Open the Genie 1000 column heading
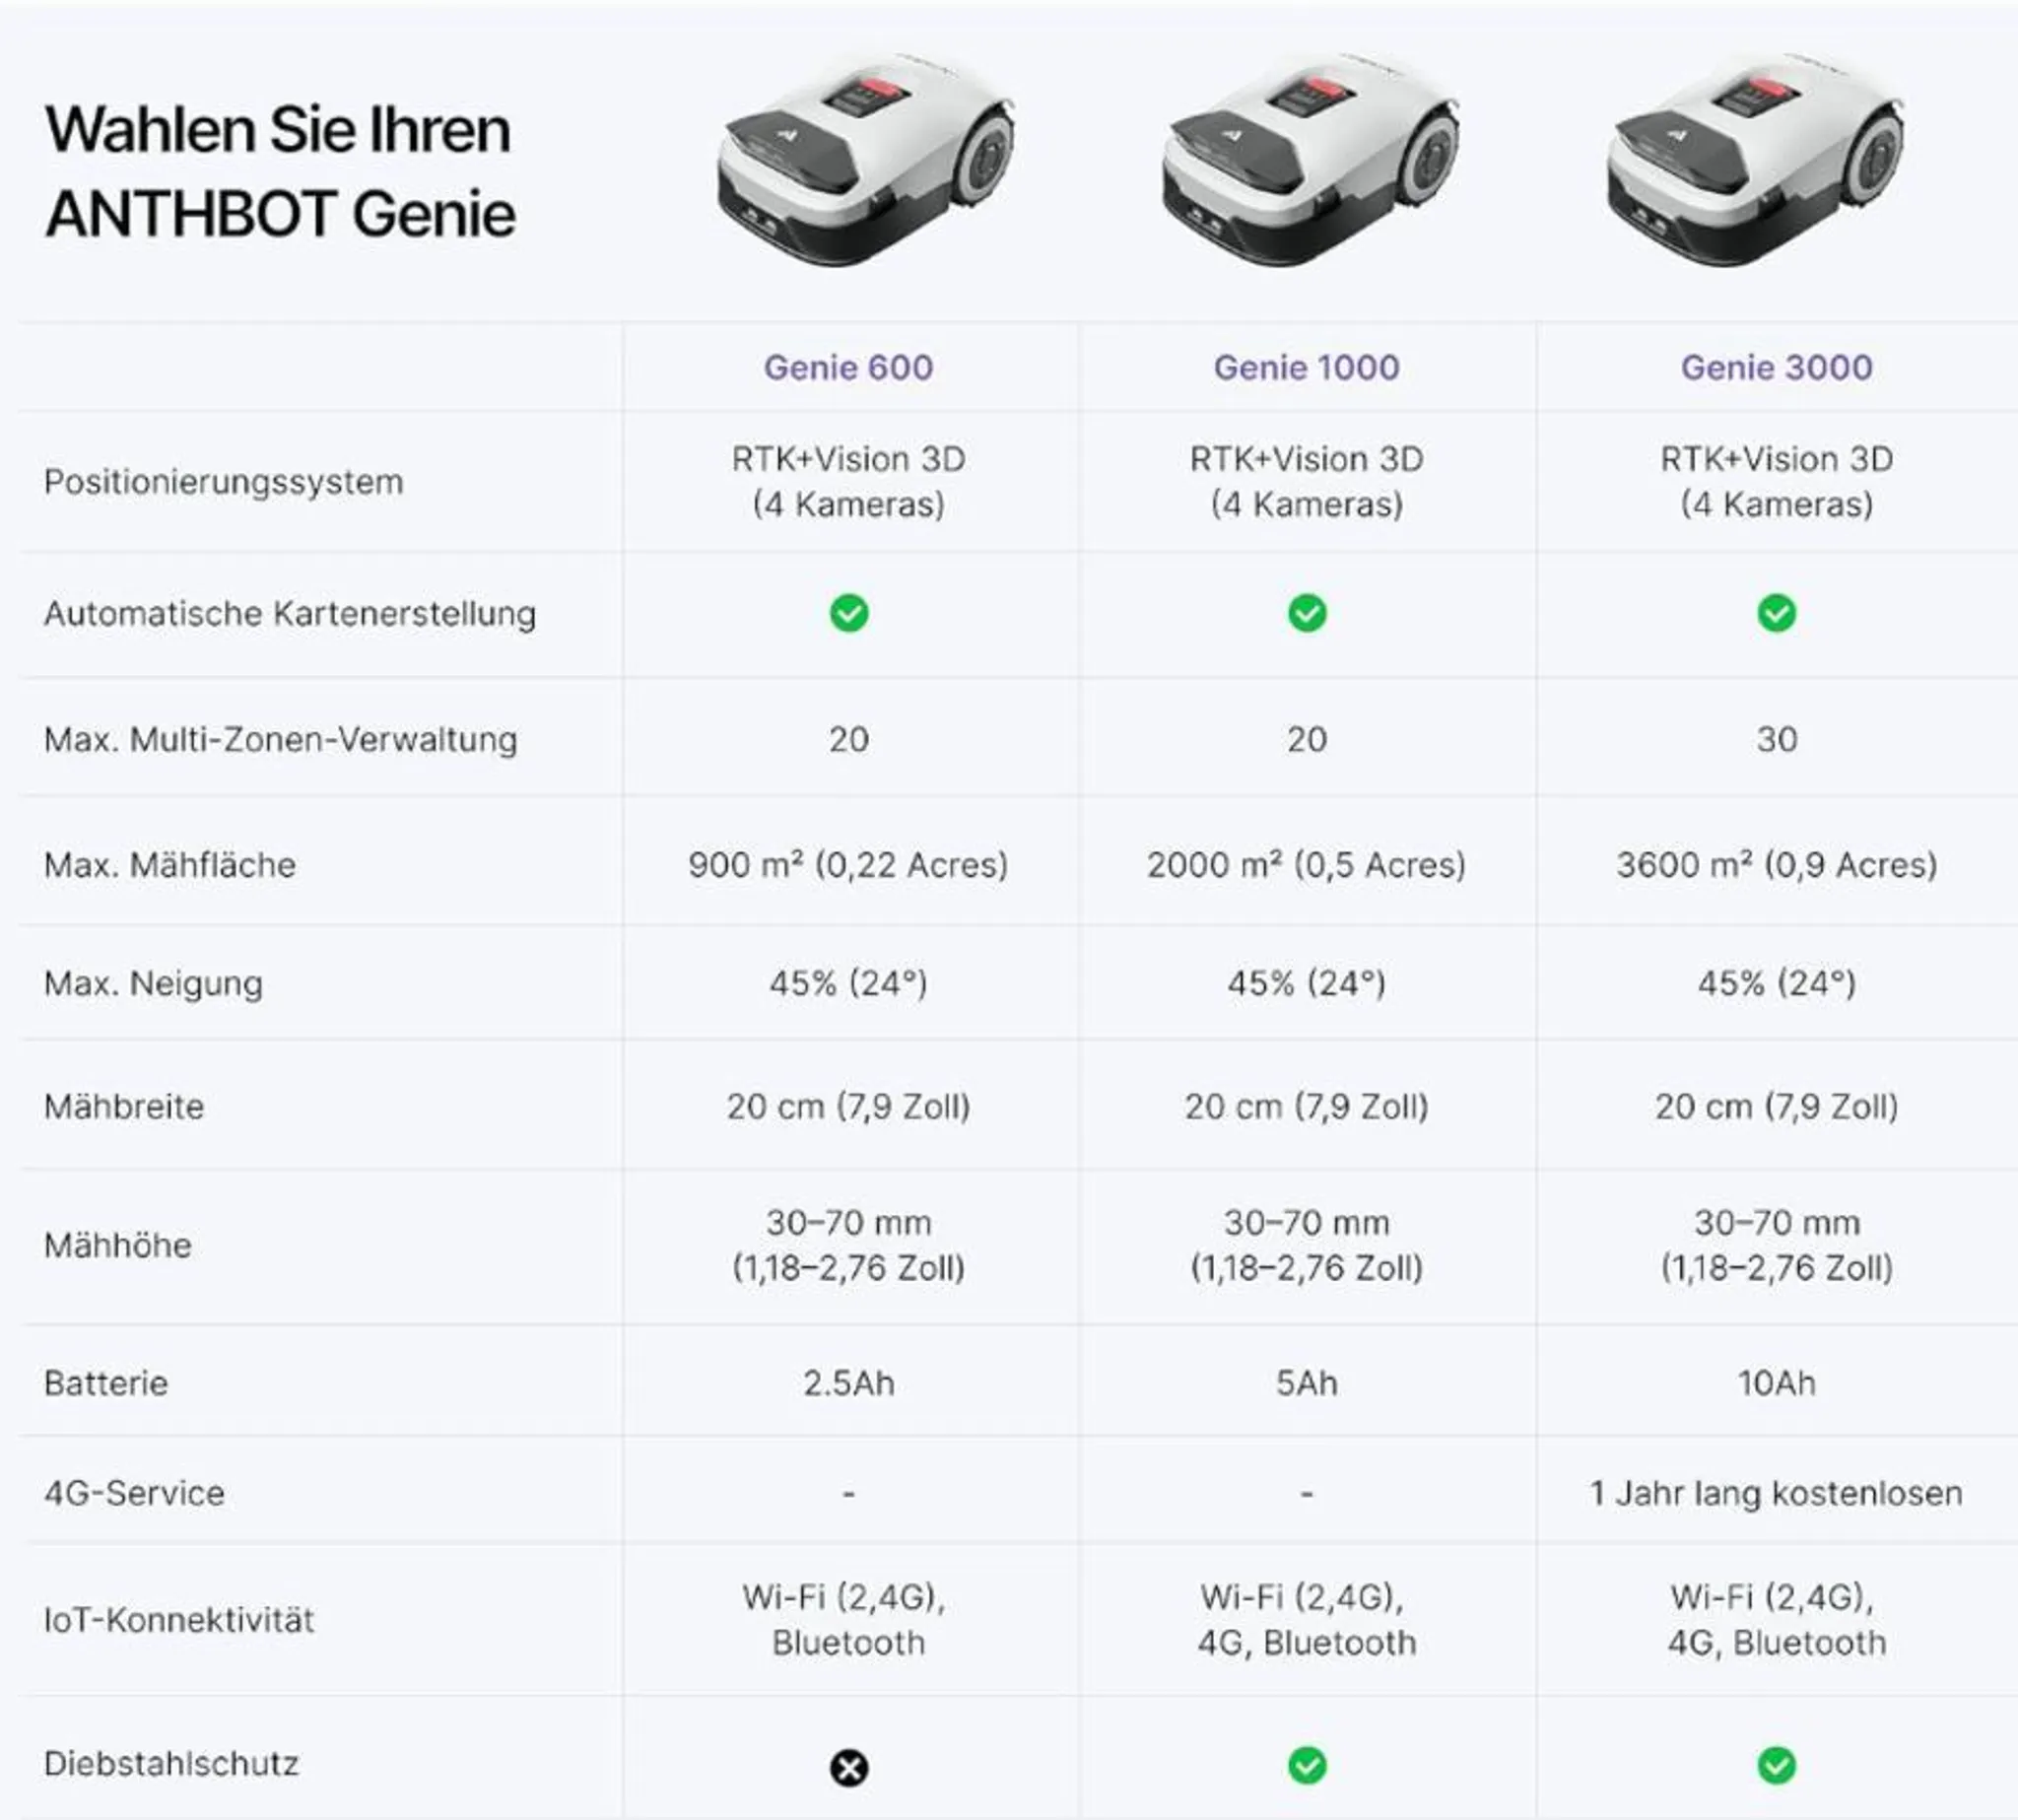 (x=1306, y=368)
